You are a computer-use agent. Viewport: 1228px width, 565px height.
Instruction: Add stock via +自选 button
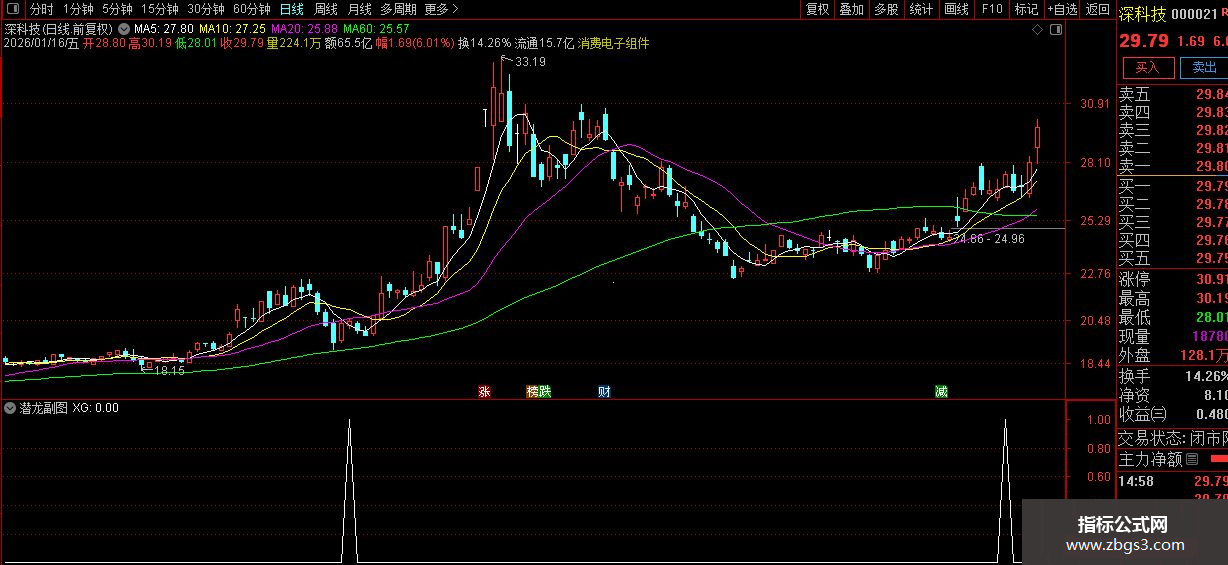coord(1062,9)
